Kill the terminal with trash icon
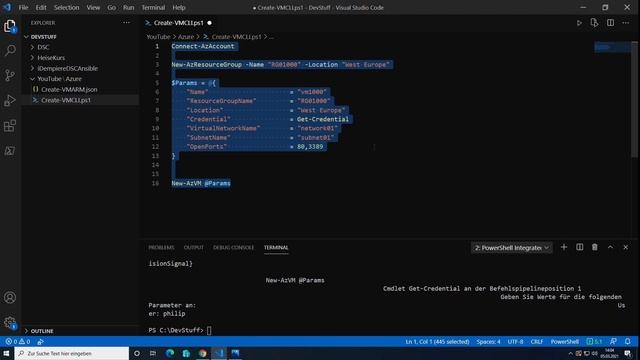The height and width of the screenshot is (360, 640). 595,247
